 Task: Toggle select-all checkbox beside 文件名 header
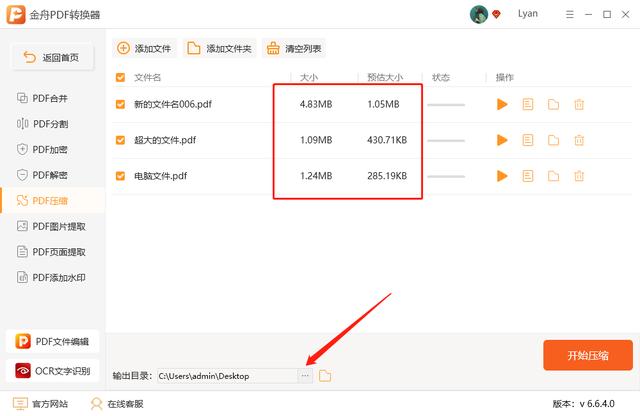tap(120, 77)
